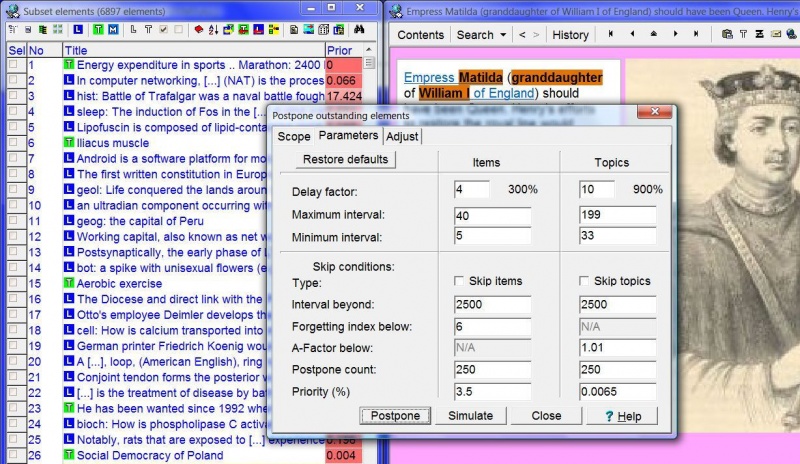Screen dimensions: 800x464
Task: Click the Items Priority (%) field
Action: (x=492, y=392)
